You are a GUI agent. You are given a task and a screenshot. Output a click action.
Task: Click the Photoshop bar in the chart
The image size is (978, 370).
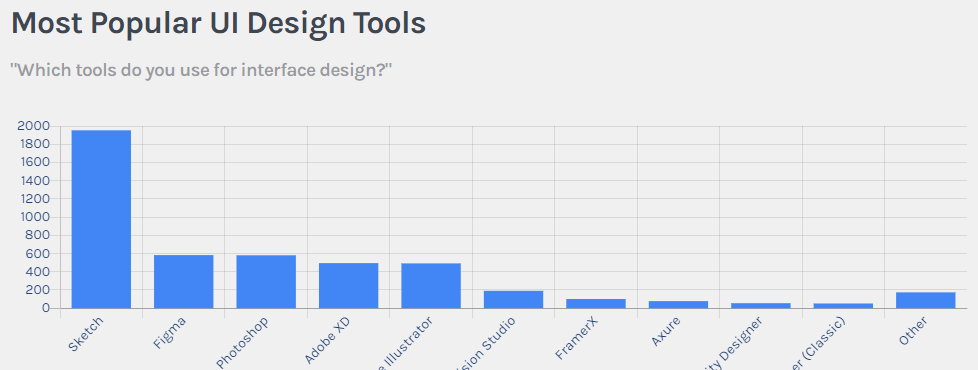coord(266,281)
